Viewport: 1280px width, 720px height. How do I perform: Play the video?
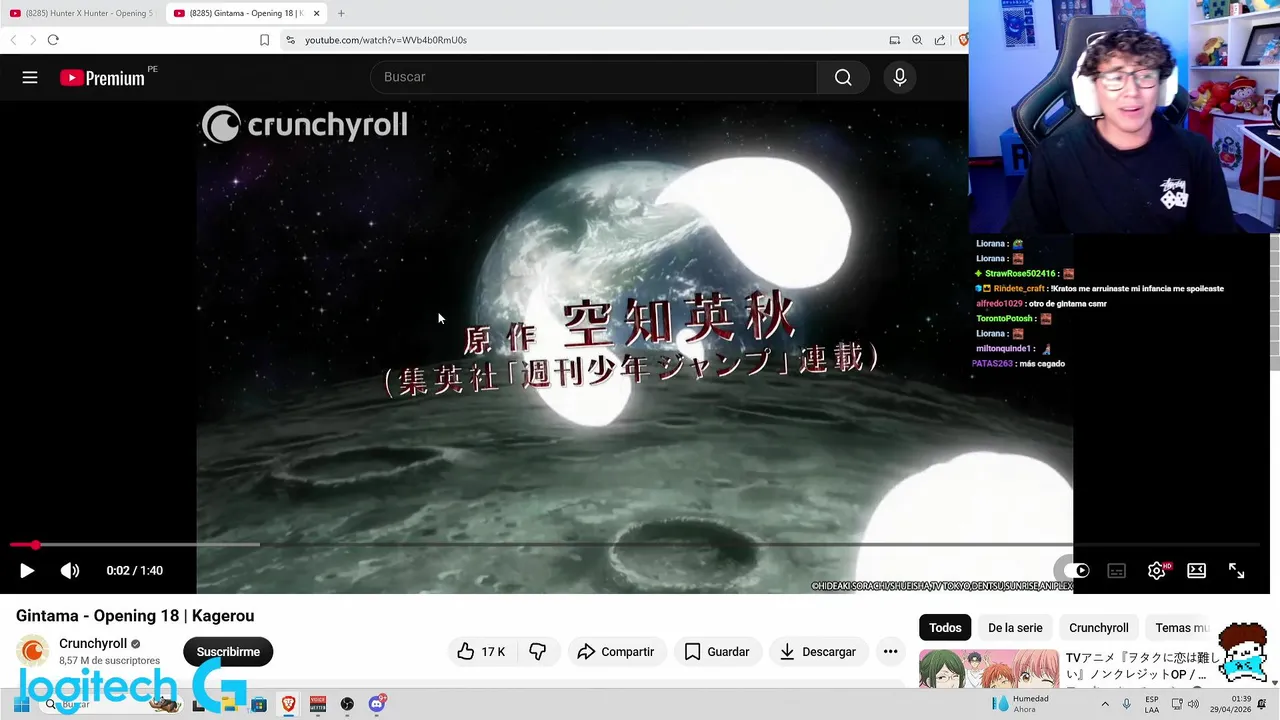pyautogui.click(x=27, y=570)
